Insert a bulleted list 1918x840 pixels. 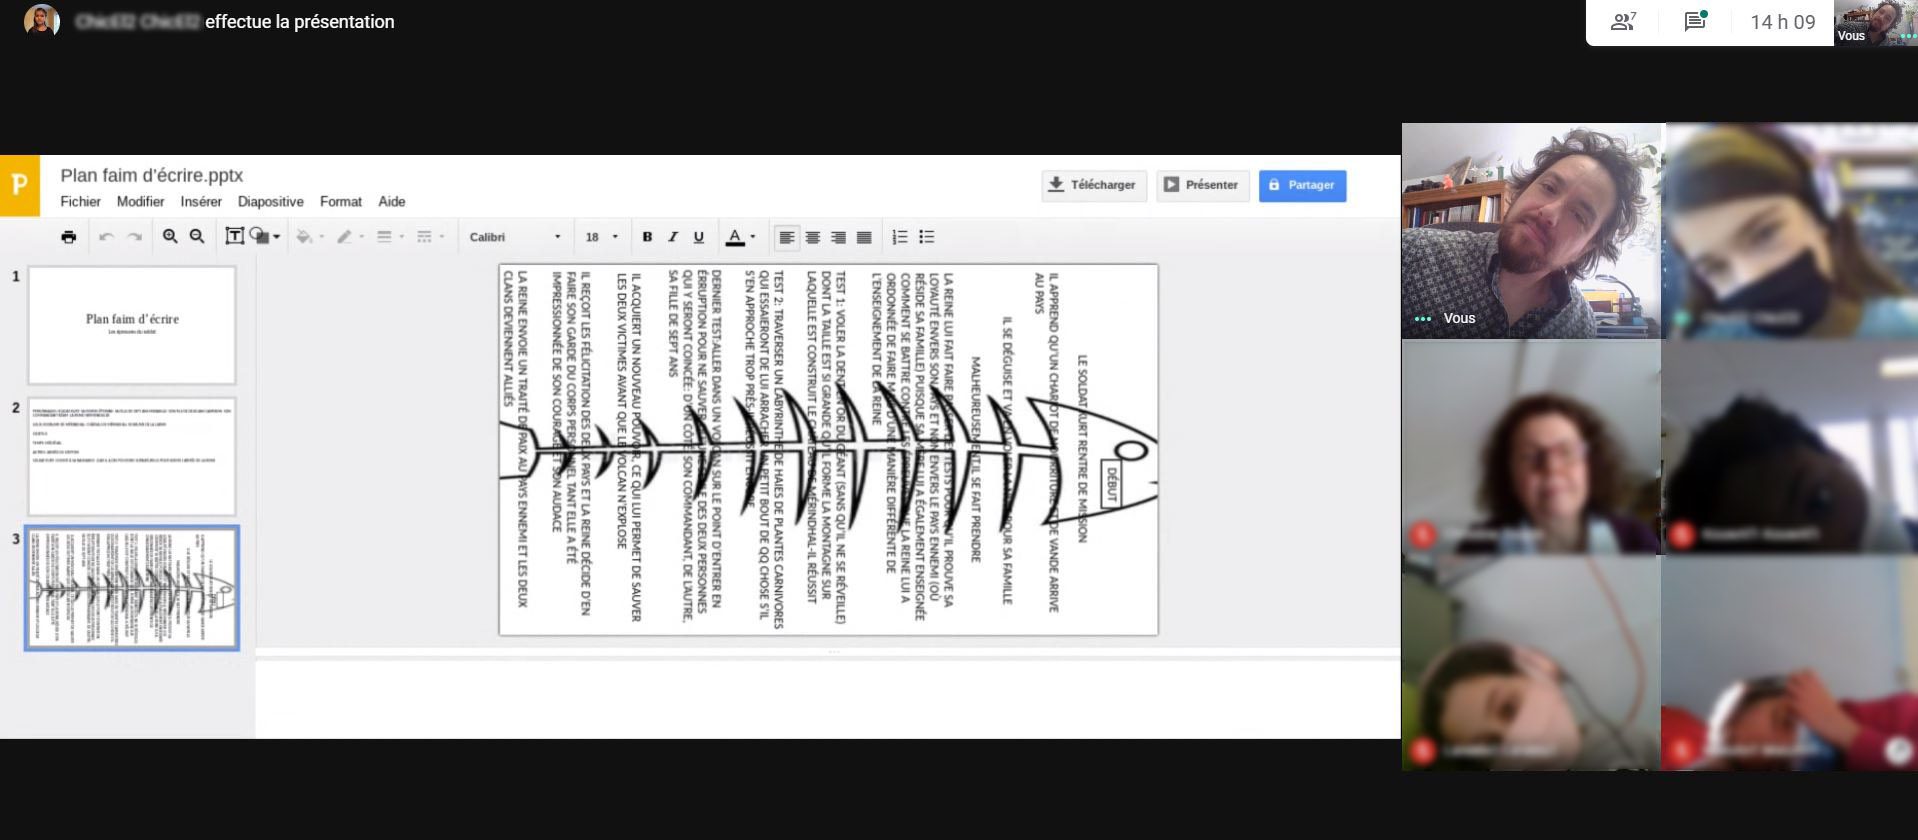(x=927, y=237)
